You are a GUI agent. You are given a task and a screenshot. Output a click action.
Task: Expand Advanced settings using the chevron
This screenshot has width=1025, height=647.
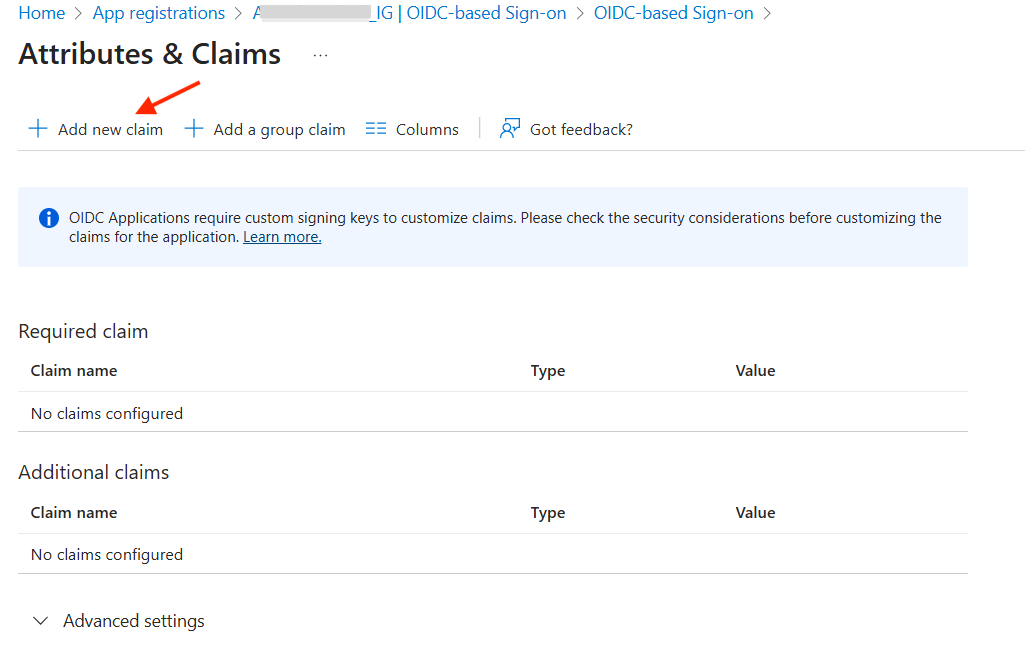click(41, 621)
